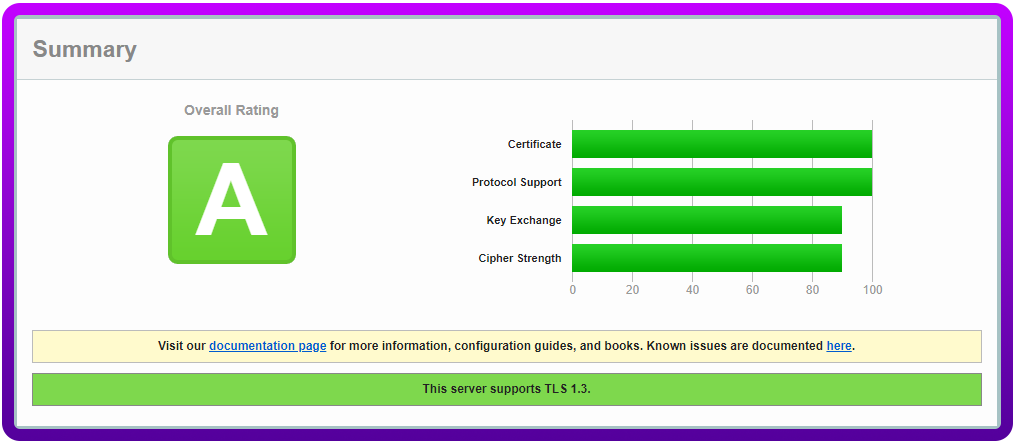Click the Certificate score bar
Image resolution: width=1015 pixels, height=445 pixels.
[721, 144]
